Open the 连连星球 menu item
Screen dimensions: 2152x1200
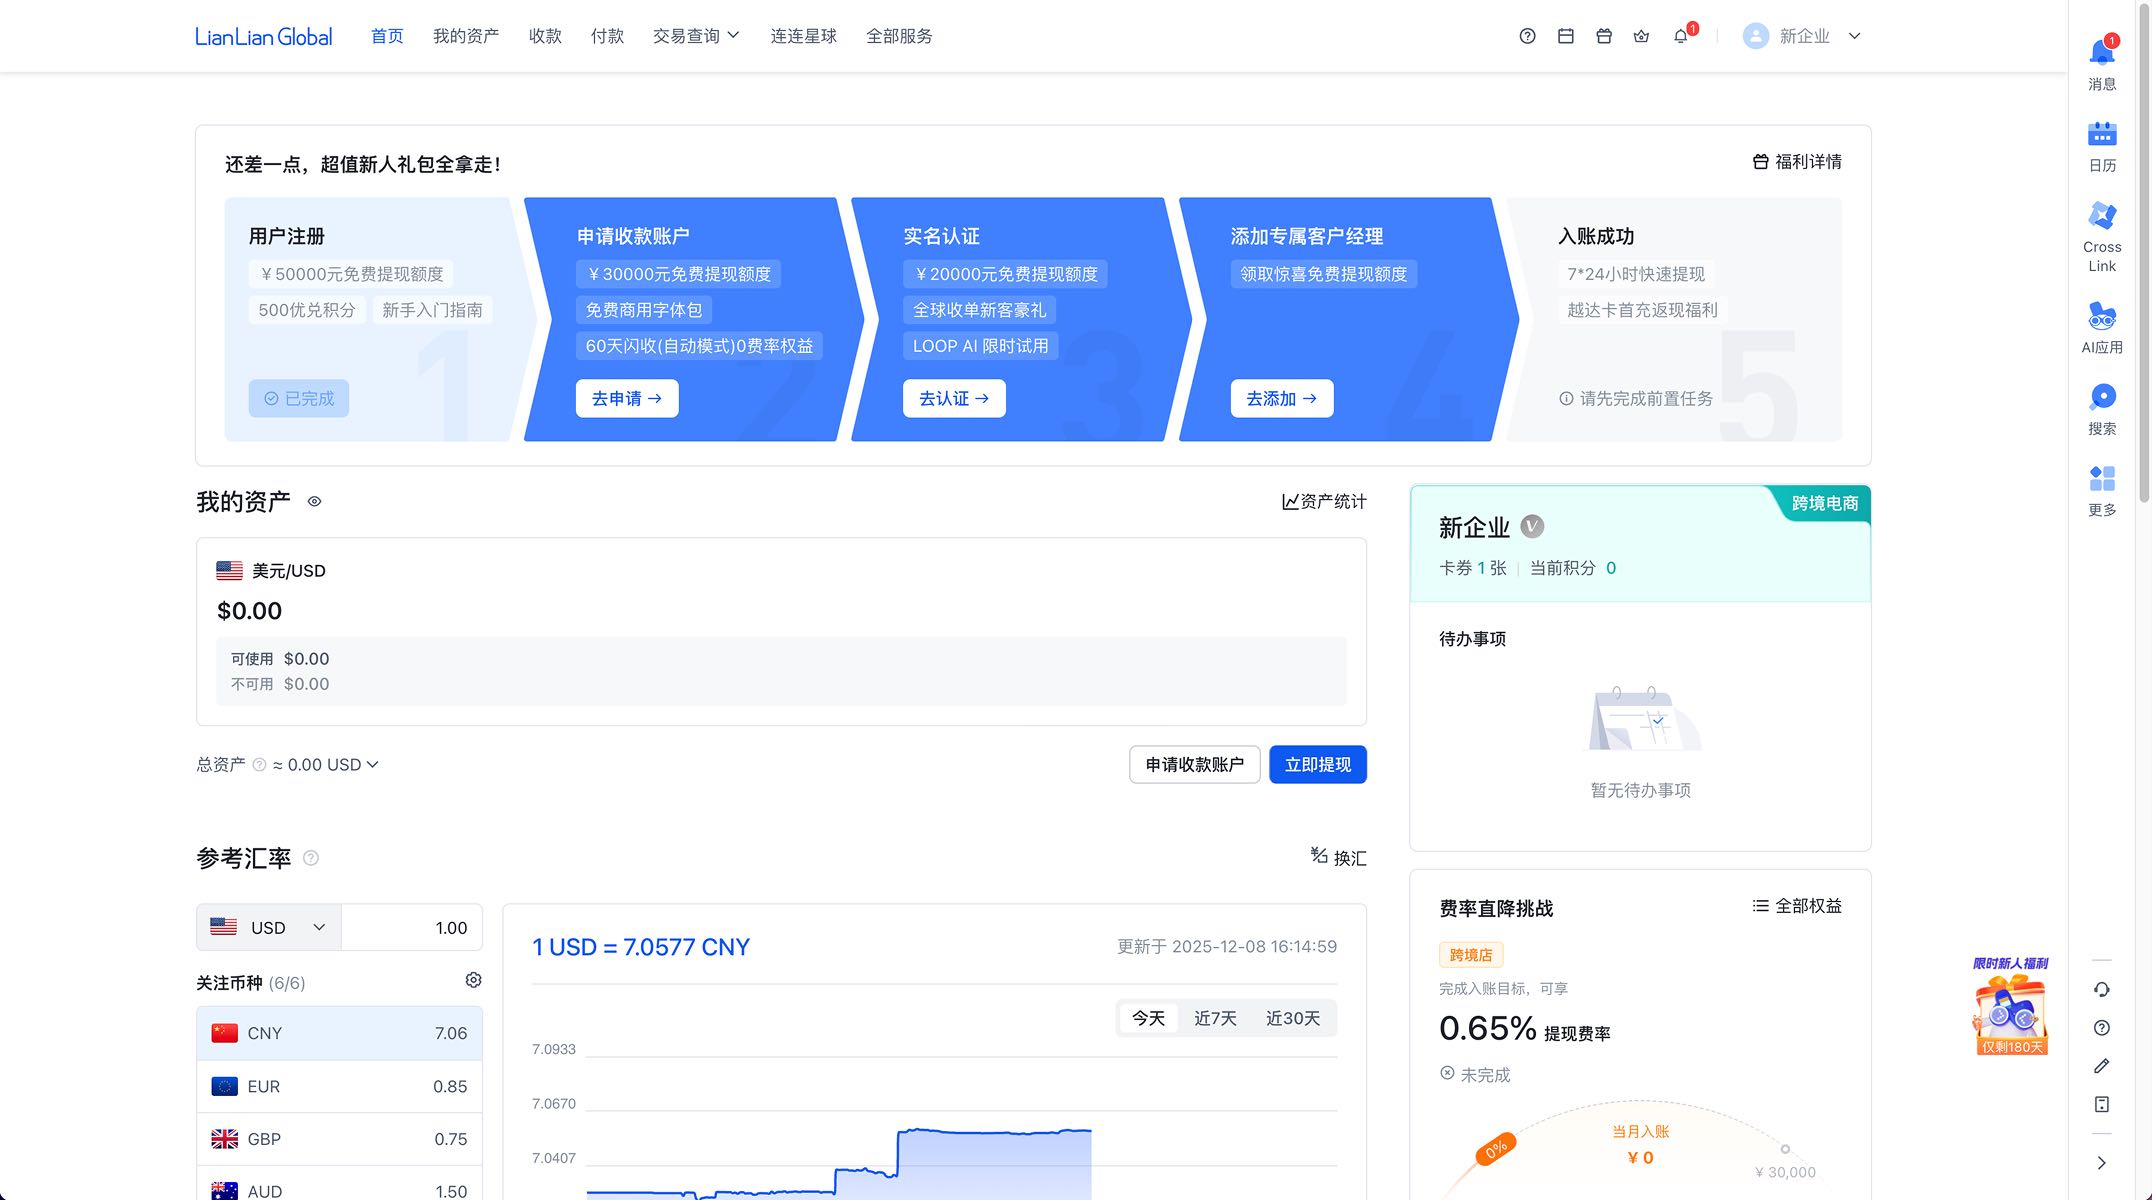pyautogui.click(x=803, y=36)
